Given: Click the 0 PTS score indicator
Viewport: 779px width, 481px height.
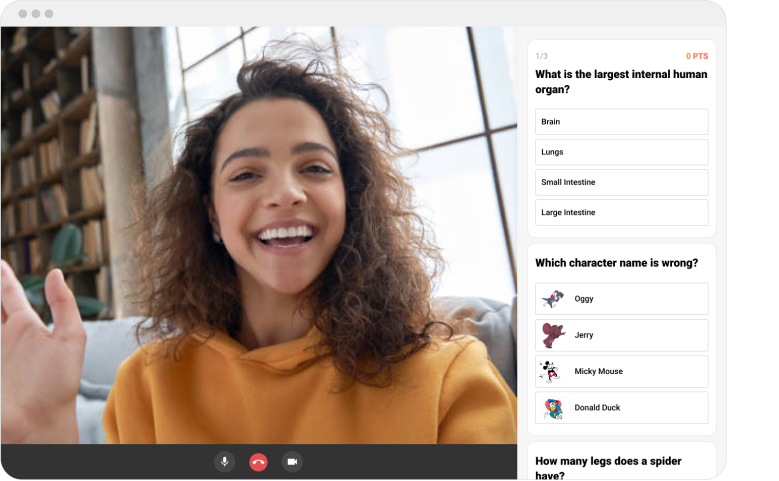Looking at the screenshot, I should [x=696, y=56].
